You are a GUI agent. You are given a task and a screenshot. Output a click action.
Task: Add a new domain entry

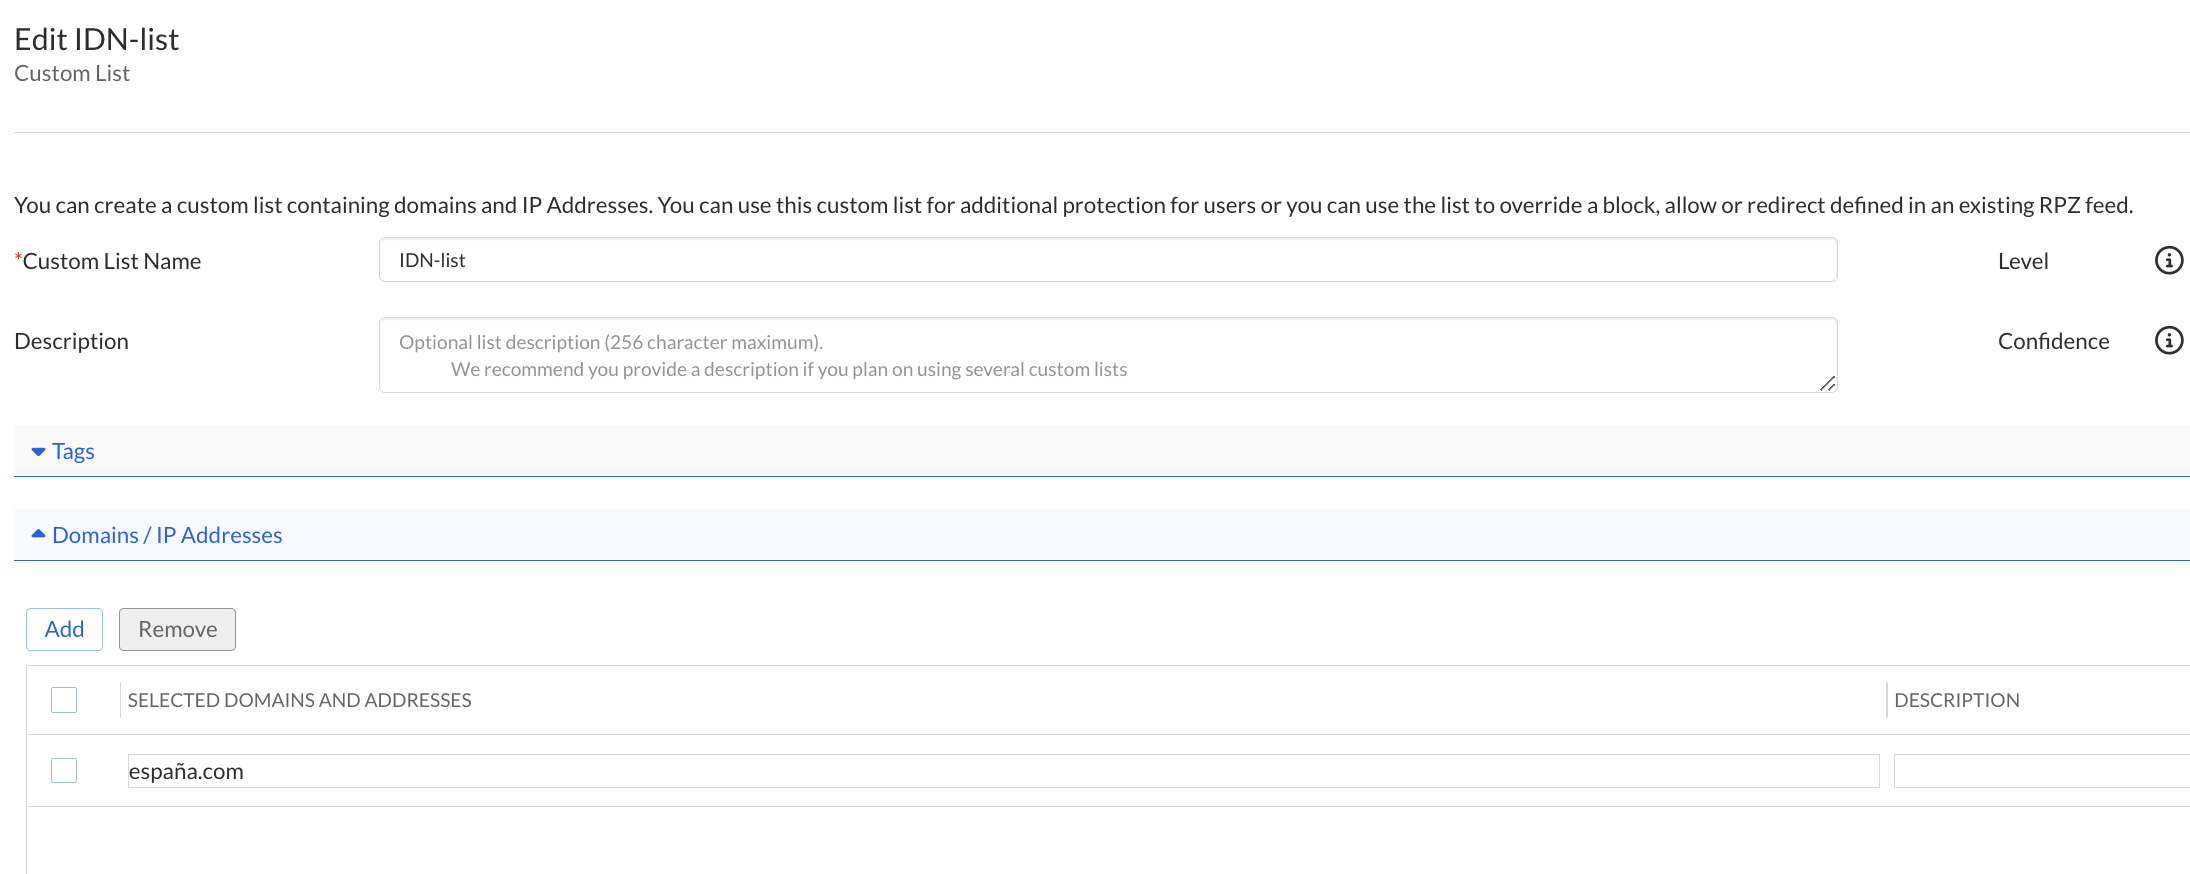point(64,629)
